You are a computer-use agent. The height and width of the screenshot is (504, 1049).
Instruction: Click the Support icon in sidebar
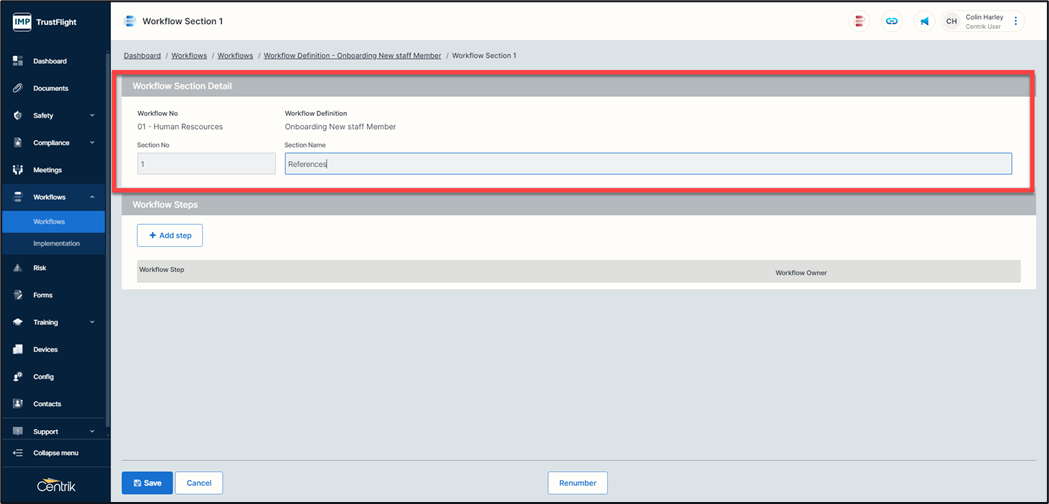[x=18, y=432]
